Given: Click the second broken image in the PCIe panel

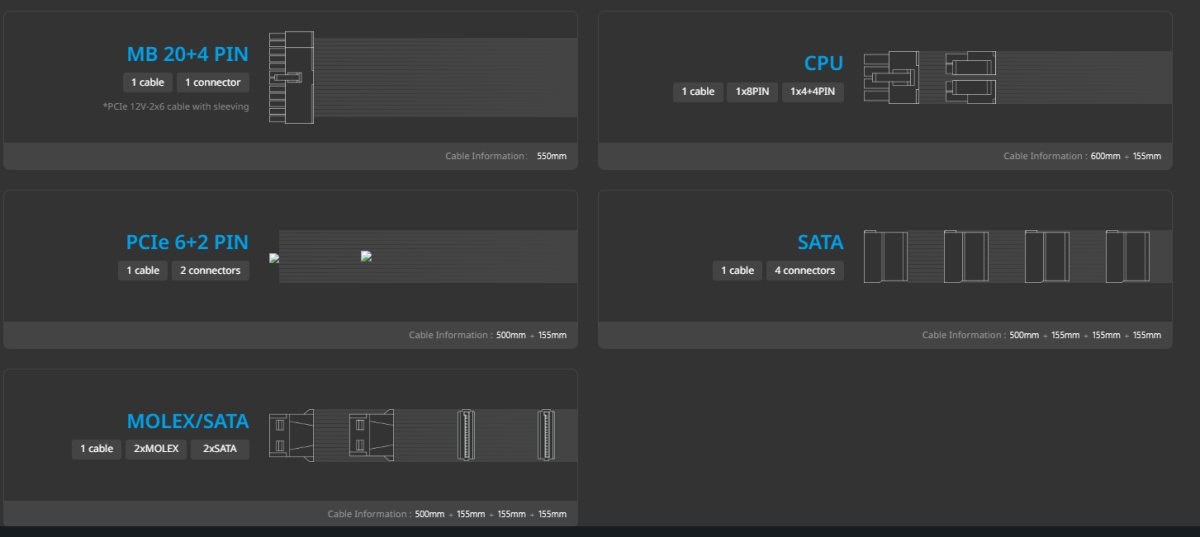Looking at the screenshot, I should (x=366, y=256).
